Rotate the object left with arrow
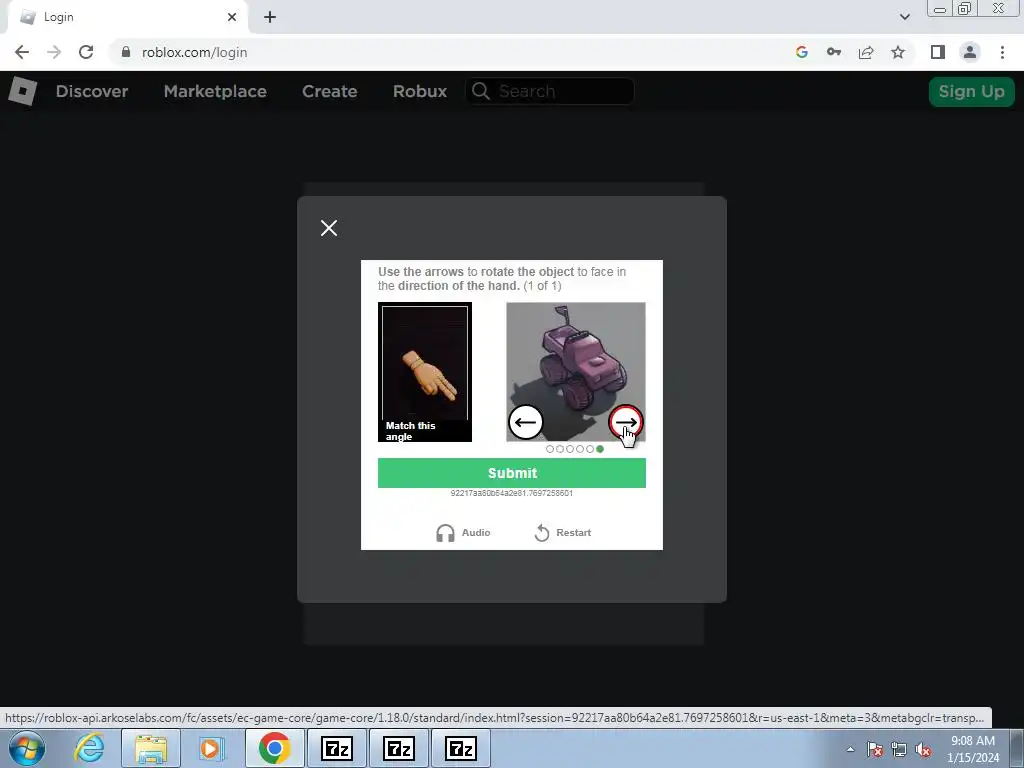The image size is (1024, 768). pyautogui.click(x=526, y=422)
